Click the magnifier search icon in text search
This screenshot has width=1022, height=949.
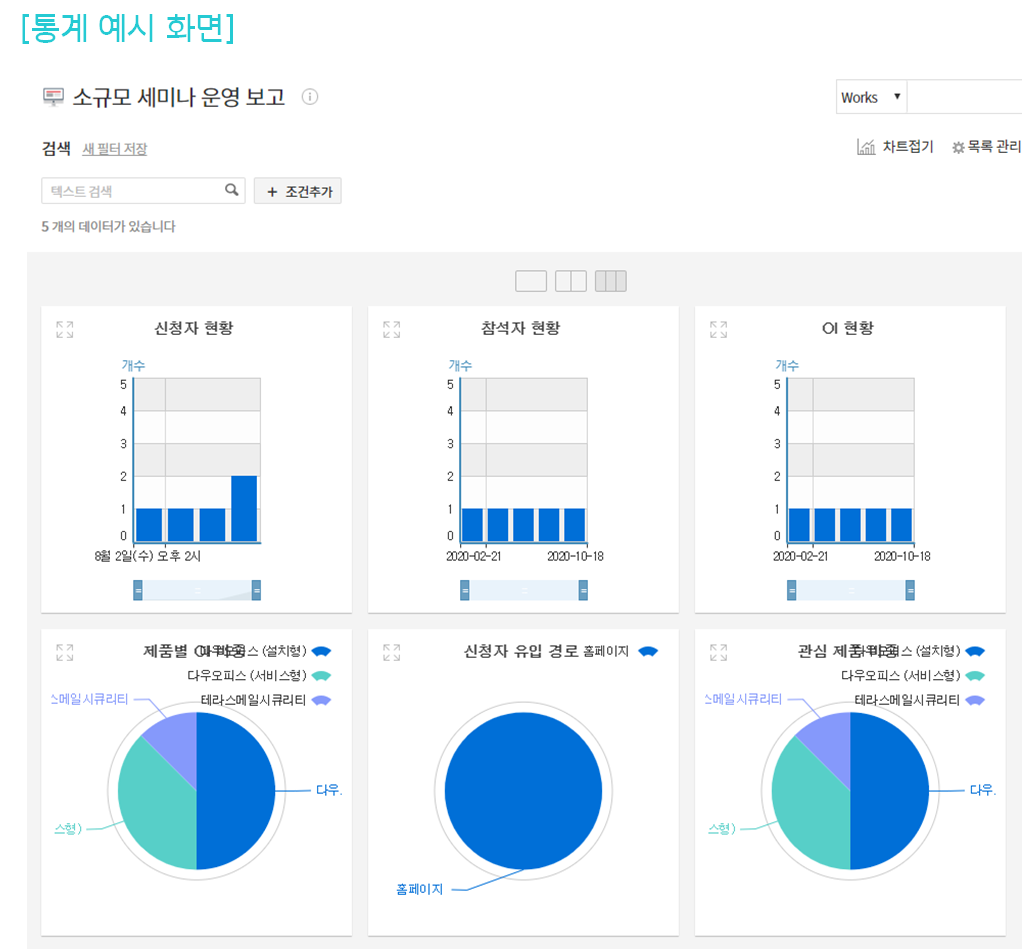(232, 190)
